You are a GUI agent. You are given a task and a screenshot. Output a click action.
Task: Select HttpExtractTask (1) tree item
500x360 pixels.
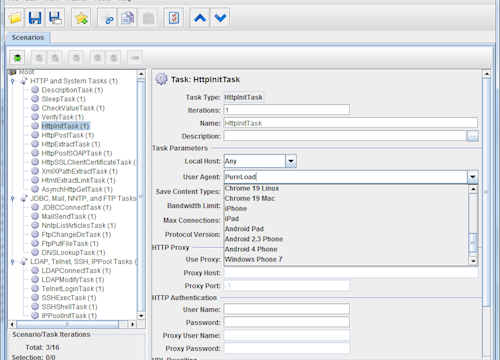click(71, 144)
